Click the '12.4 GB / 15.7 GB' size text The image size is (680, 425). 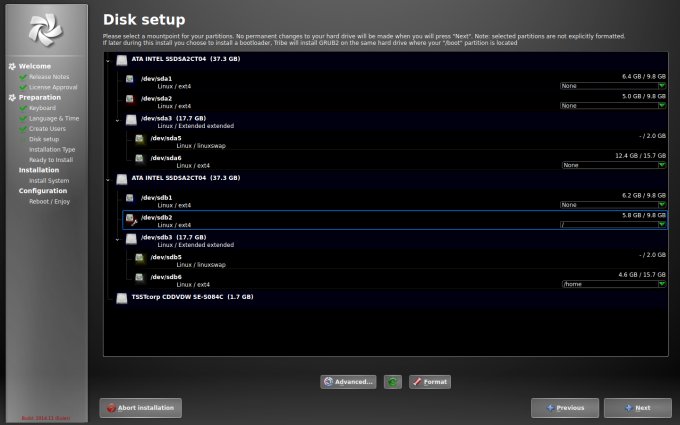click(641, 156)
